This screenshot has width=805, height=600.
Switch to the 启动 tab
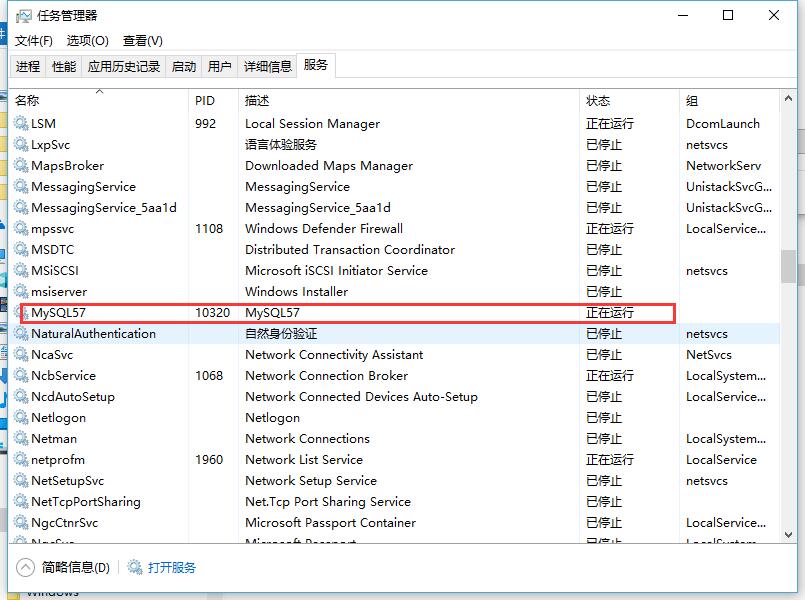point(184,66)
